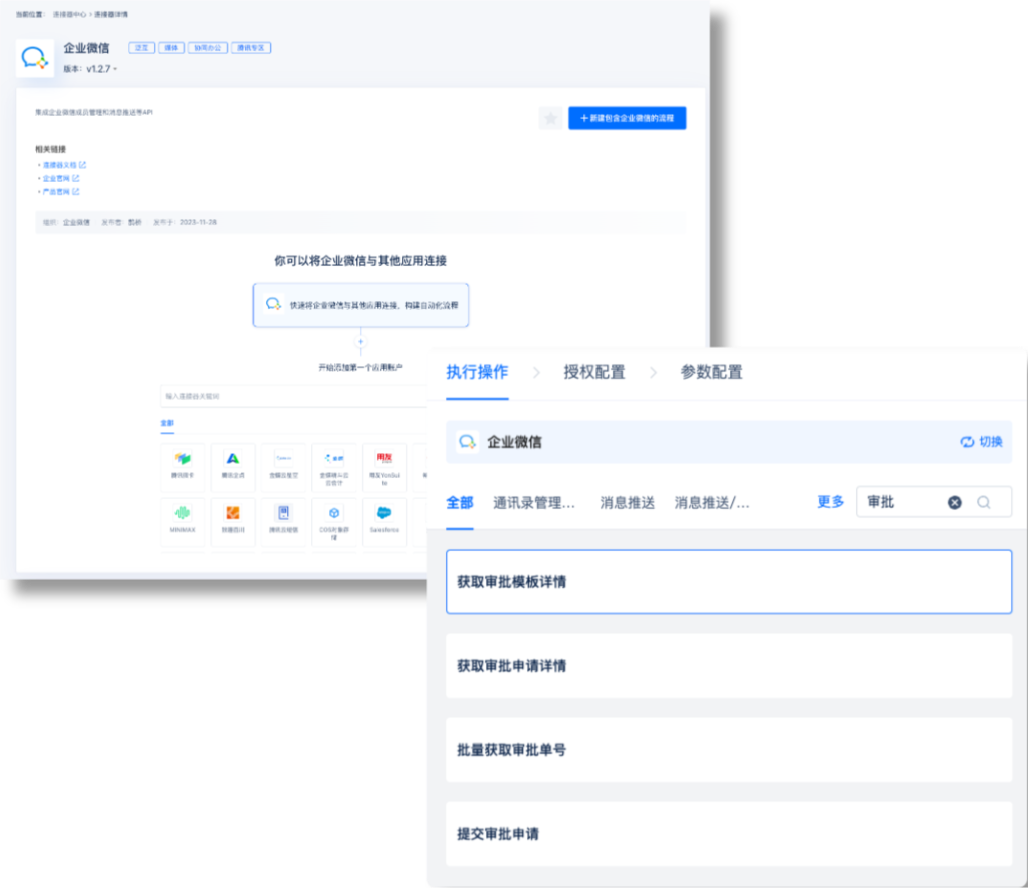Image resolution: width=1028 pixels, height=888 pixels.
Task: Open the 产品官网 link
Action: 60,192
